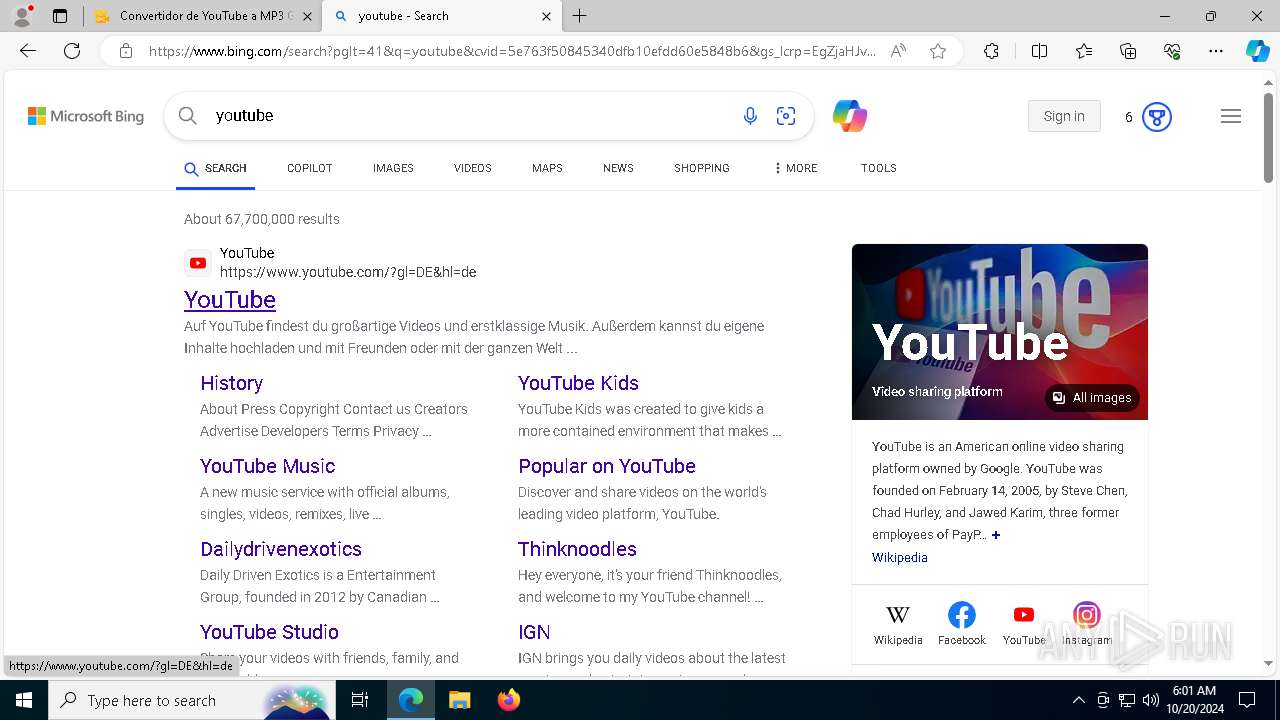Click the page vertical scrollbar thumb
Screen dimensions: 1280x720
1268,137
